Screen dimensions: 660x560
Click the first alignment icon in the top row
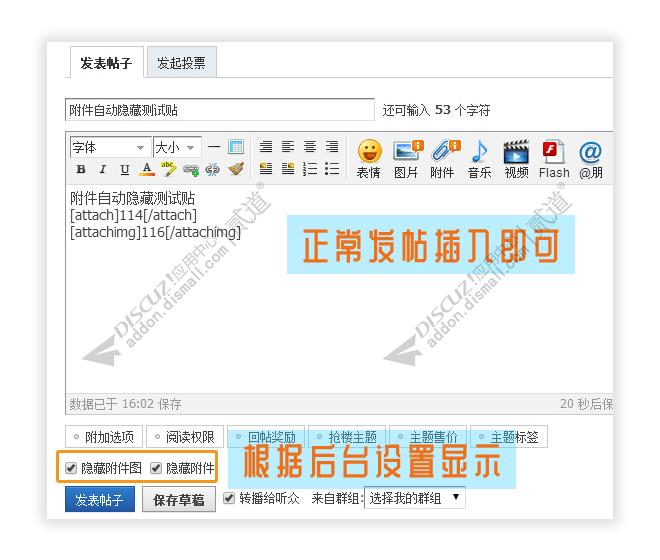pos(266,147)
